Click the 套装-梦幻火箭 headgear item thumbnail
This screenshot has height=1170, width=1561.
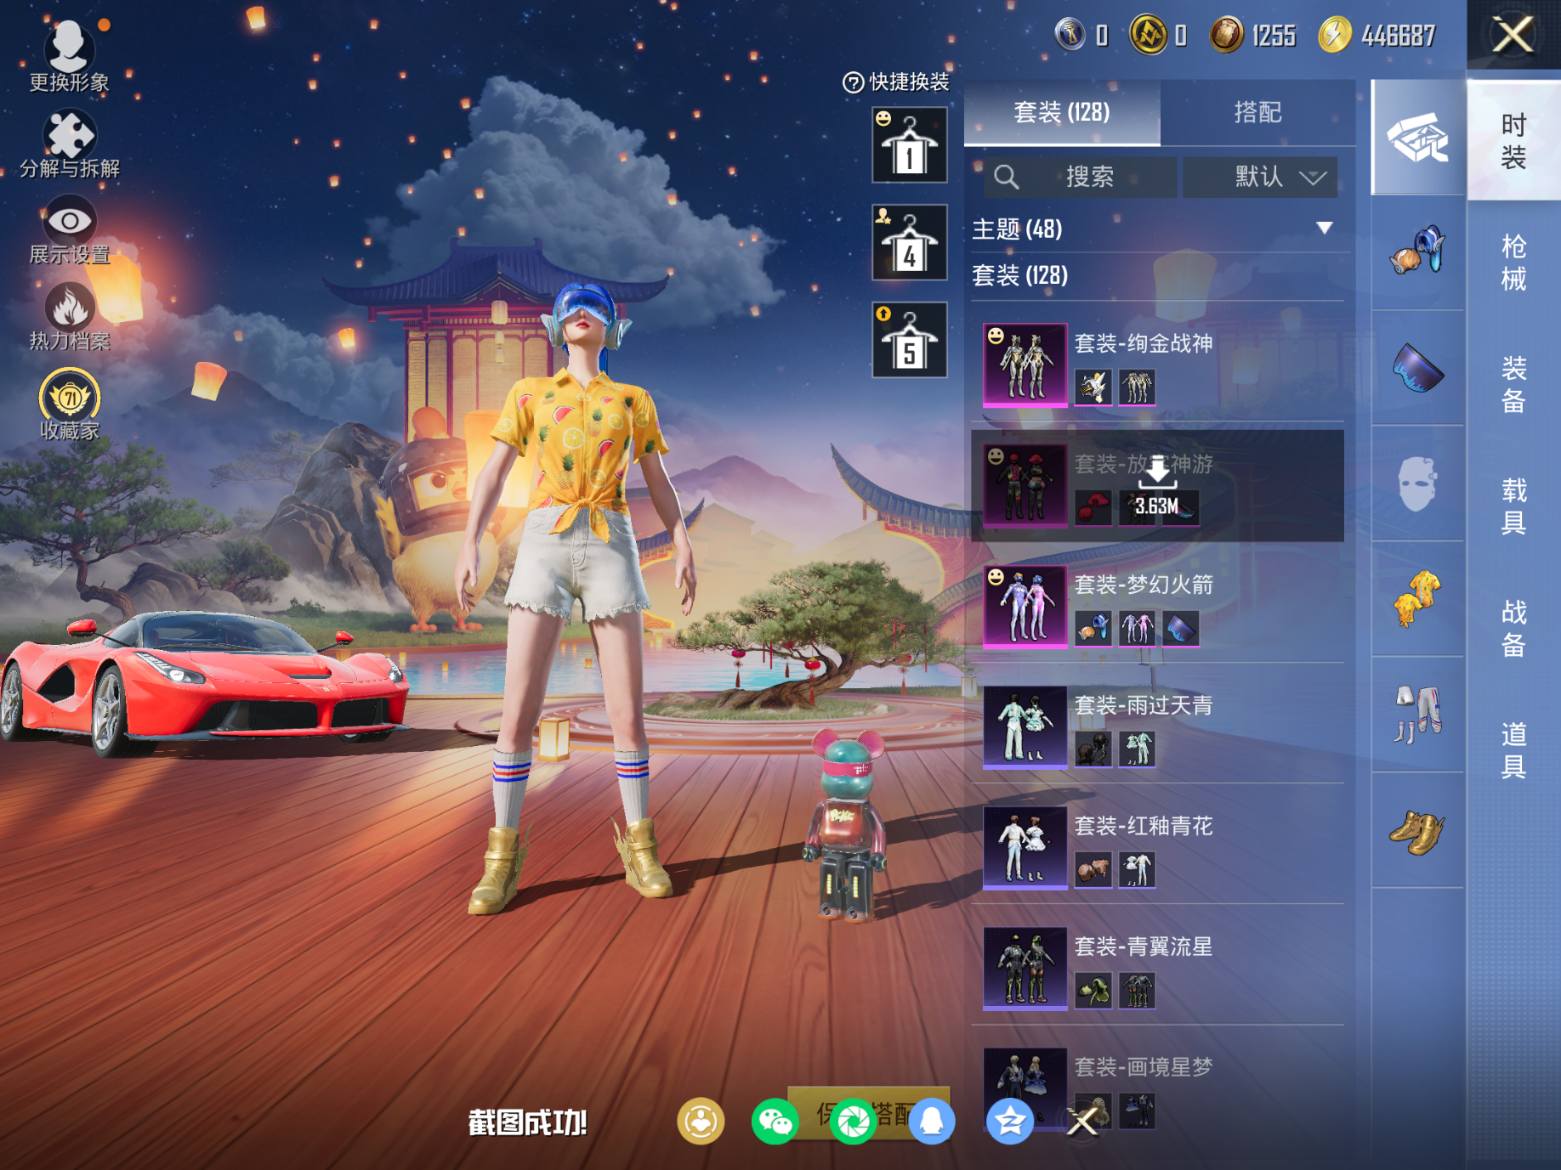point(1093,628)
